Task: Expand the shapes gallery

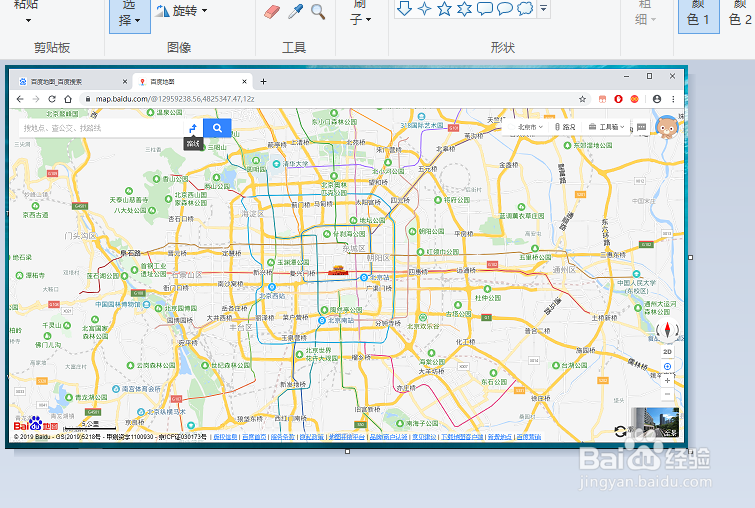Action: pos(544,9)
